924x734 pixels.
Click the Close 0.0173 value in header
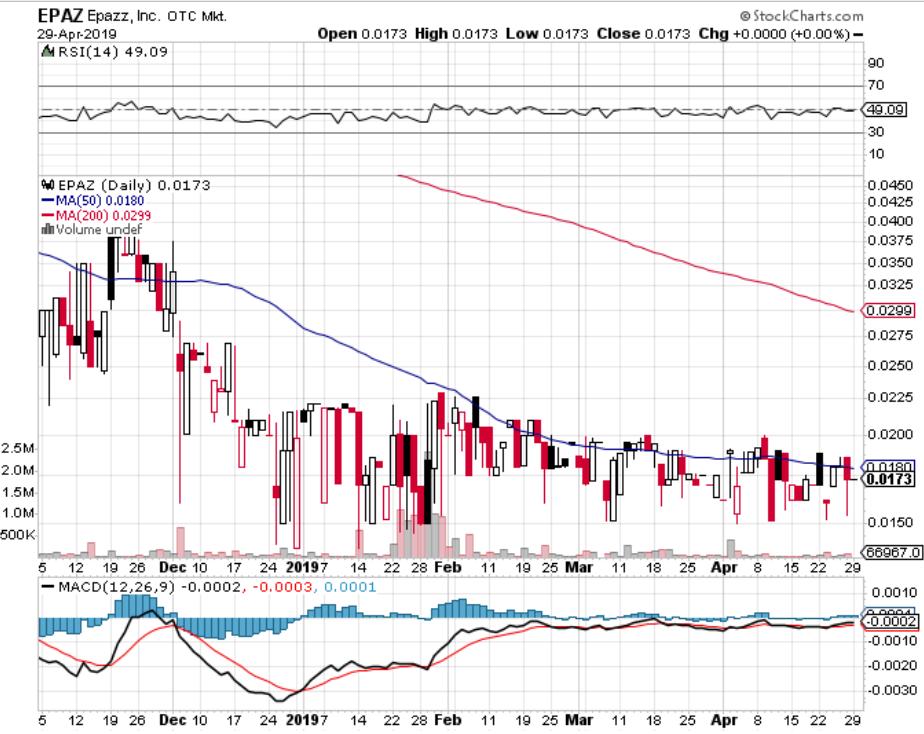(x=643, y=34)
